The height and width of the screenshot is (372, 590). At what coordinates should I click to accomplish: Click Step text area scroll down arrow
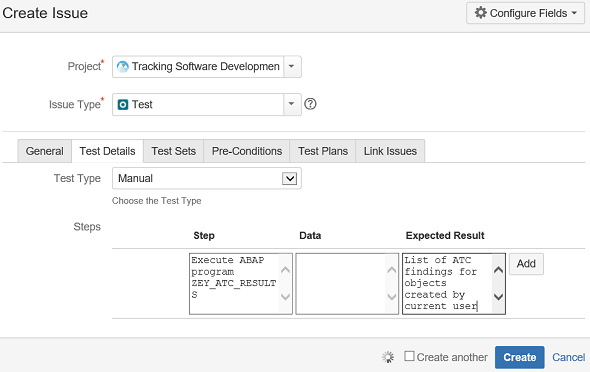click(x=286, y=297)
